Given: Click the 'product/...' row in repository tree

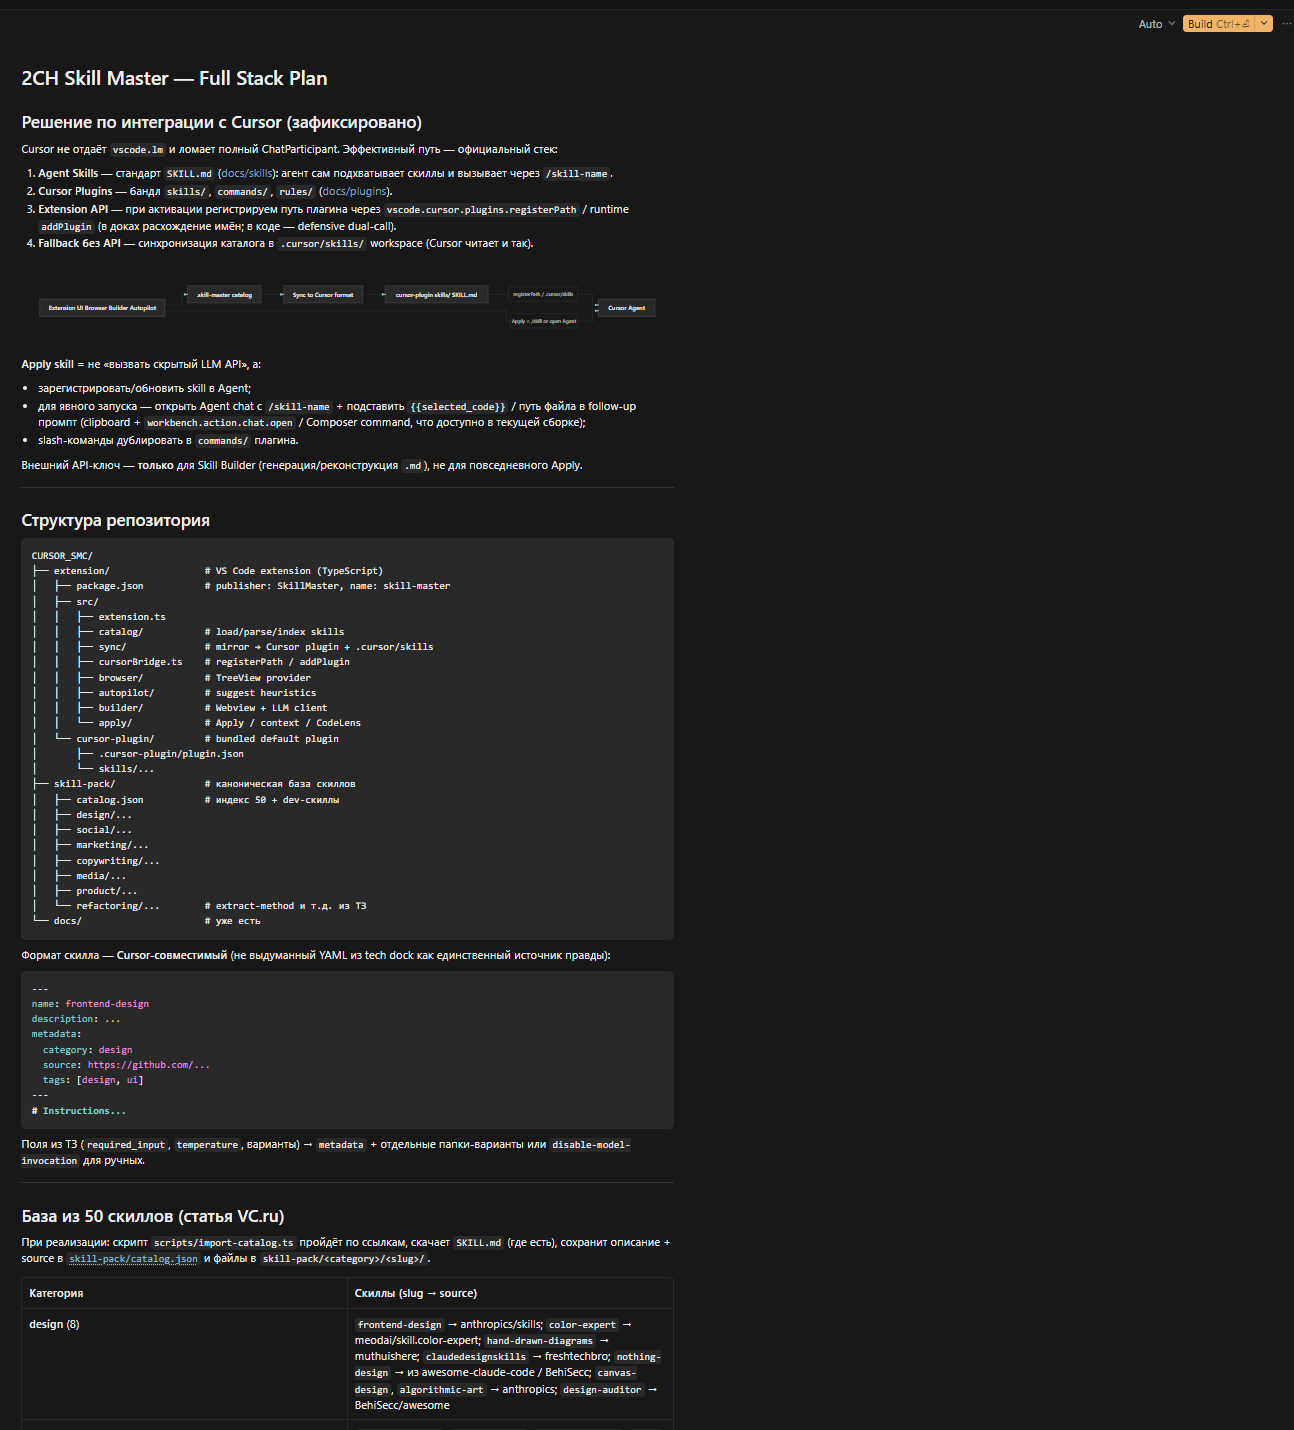Looking at the screenshot, I should (x=107, y=891).
